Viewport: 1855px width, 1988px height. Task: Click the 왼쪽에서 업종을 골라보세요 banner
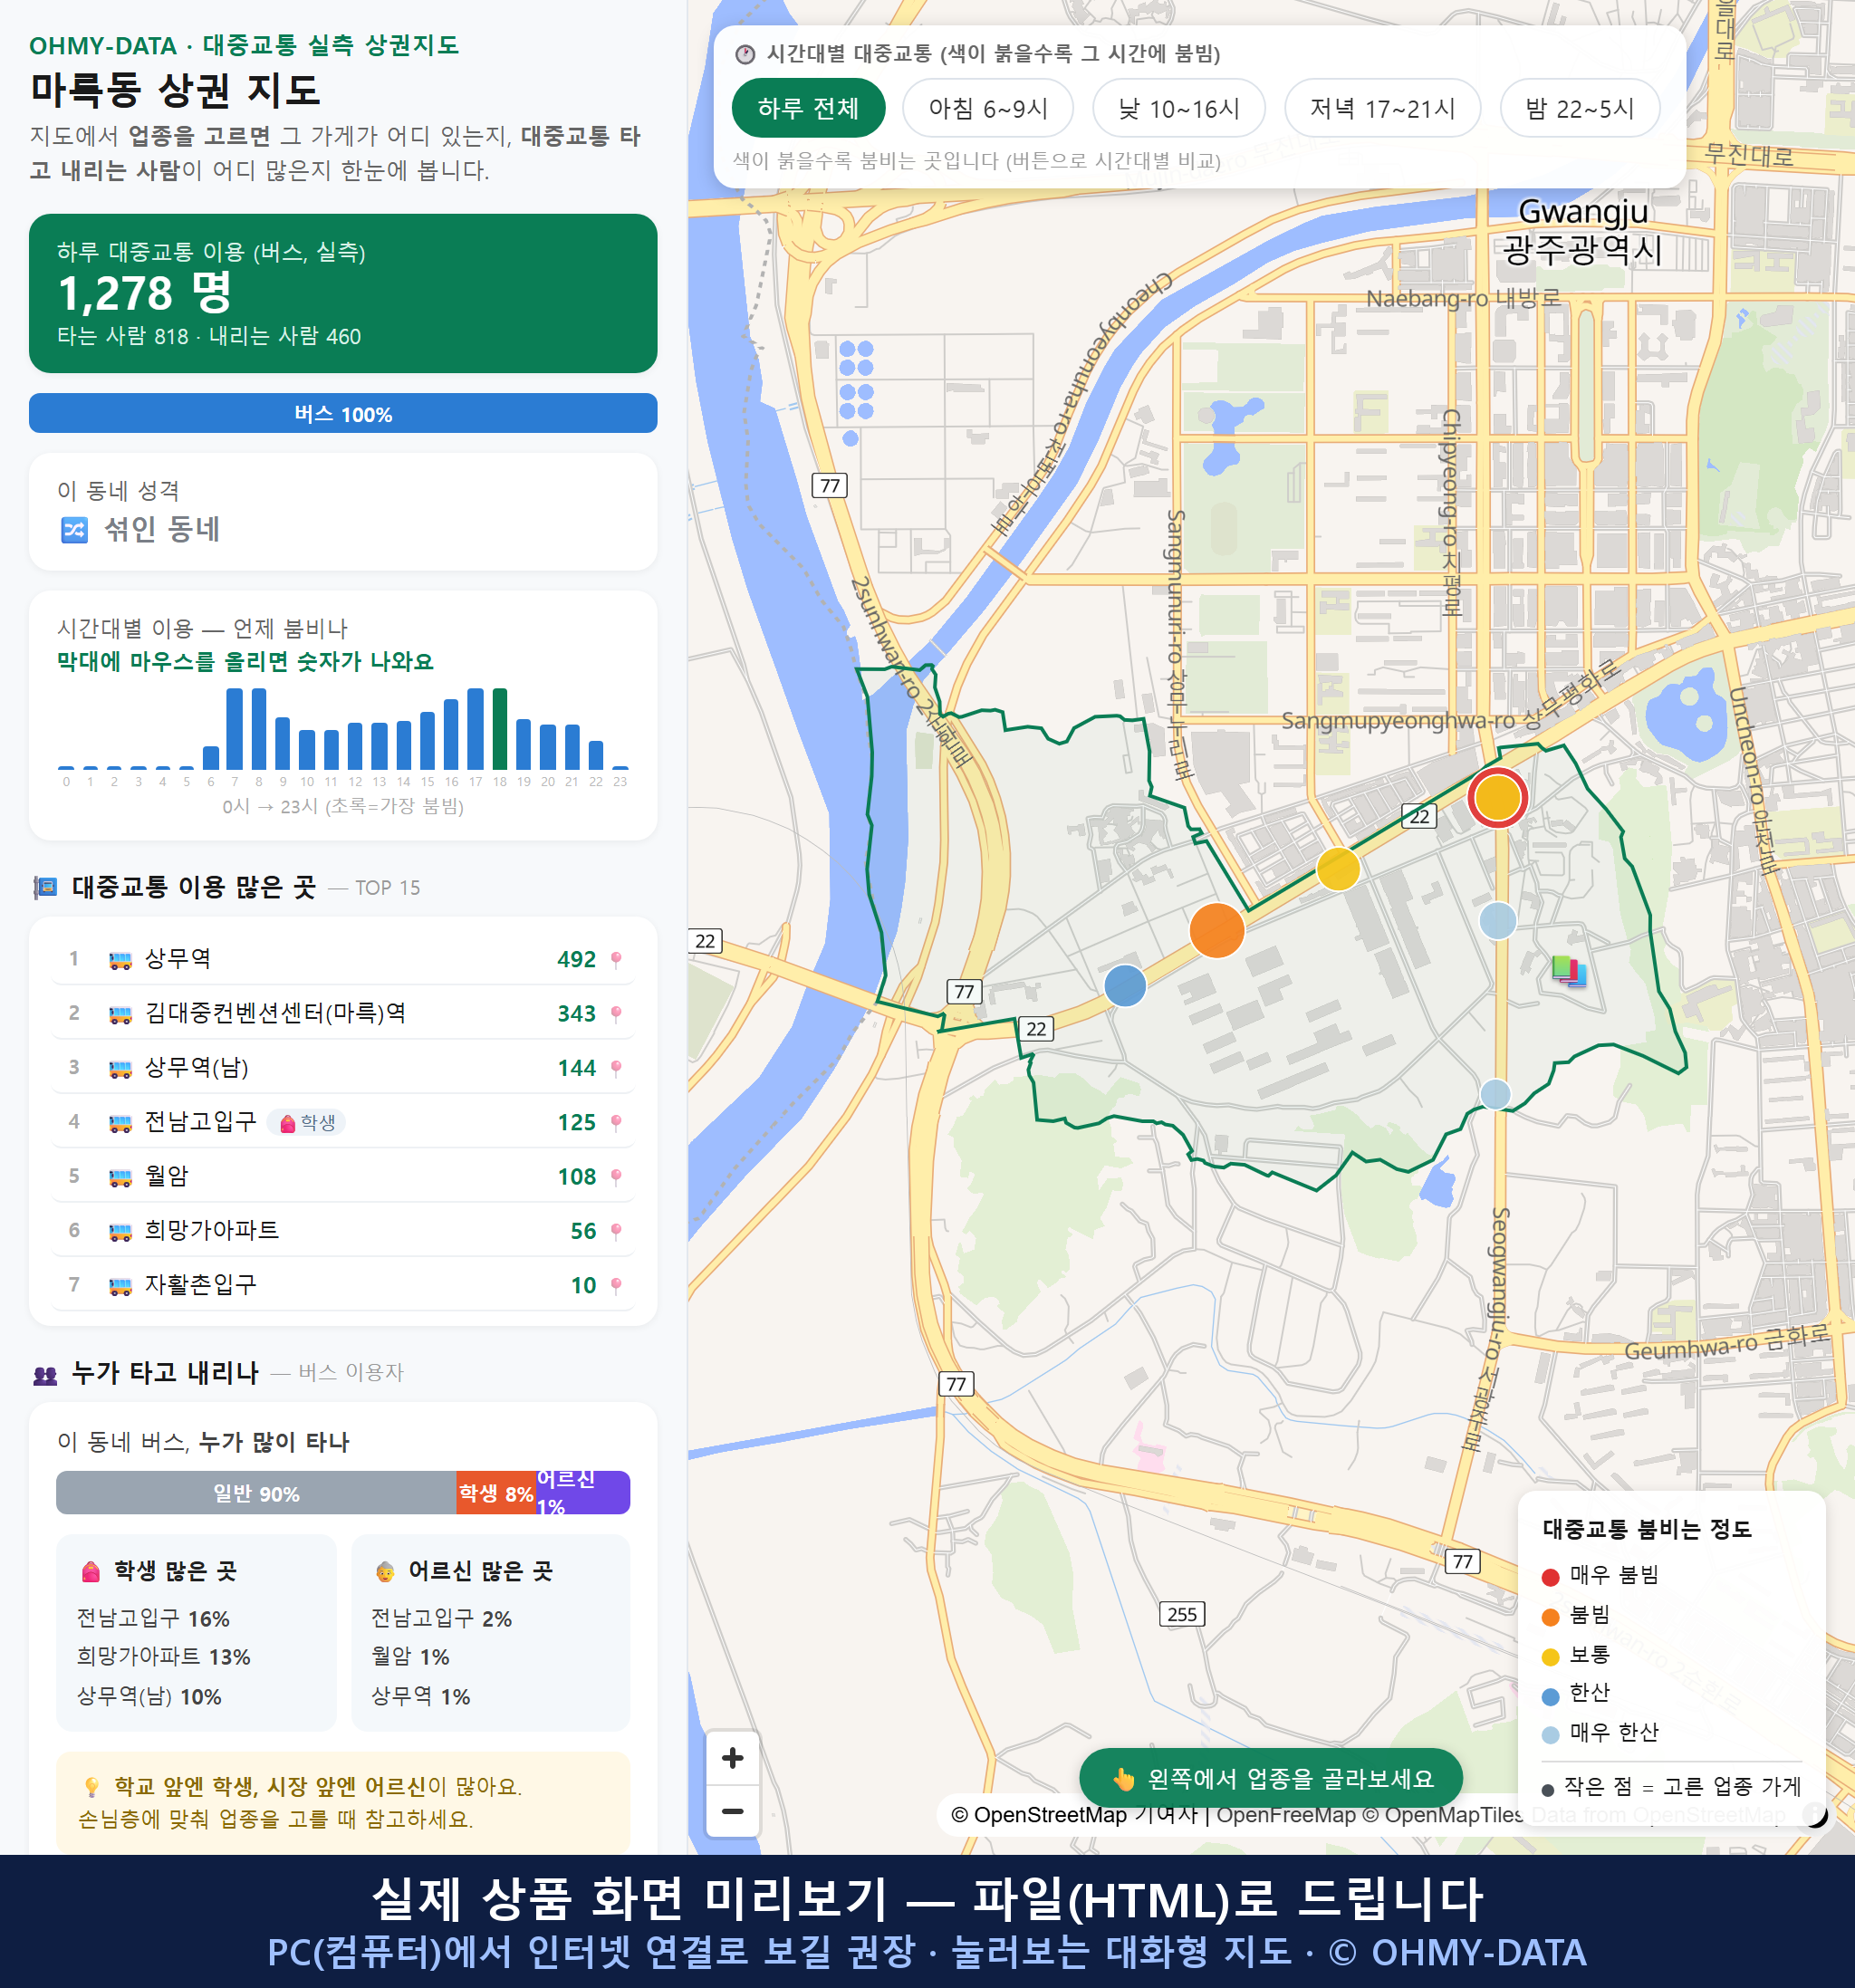point(1271,1778)
